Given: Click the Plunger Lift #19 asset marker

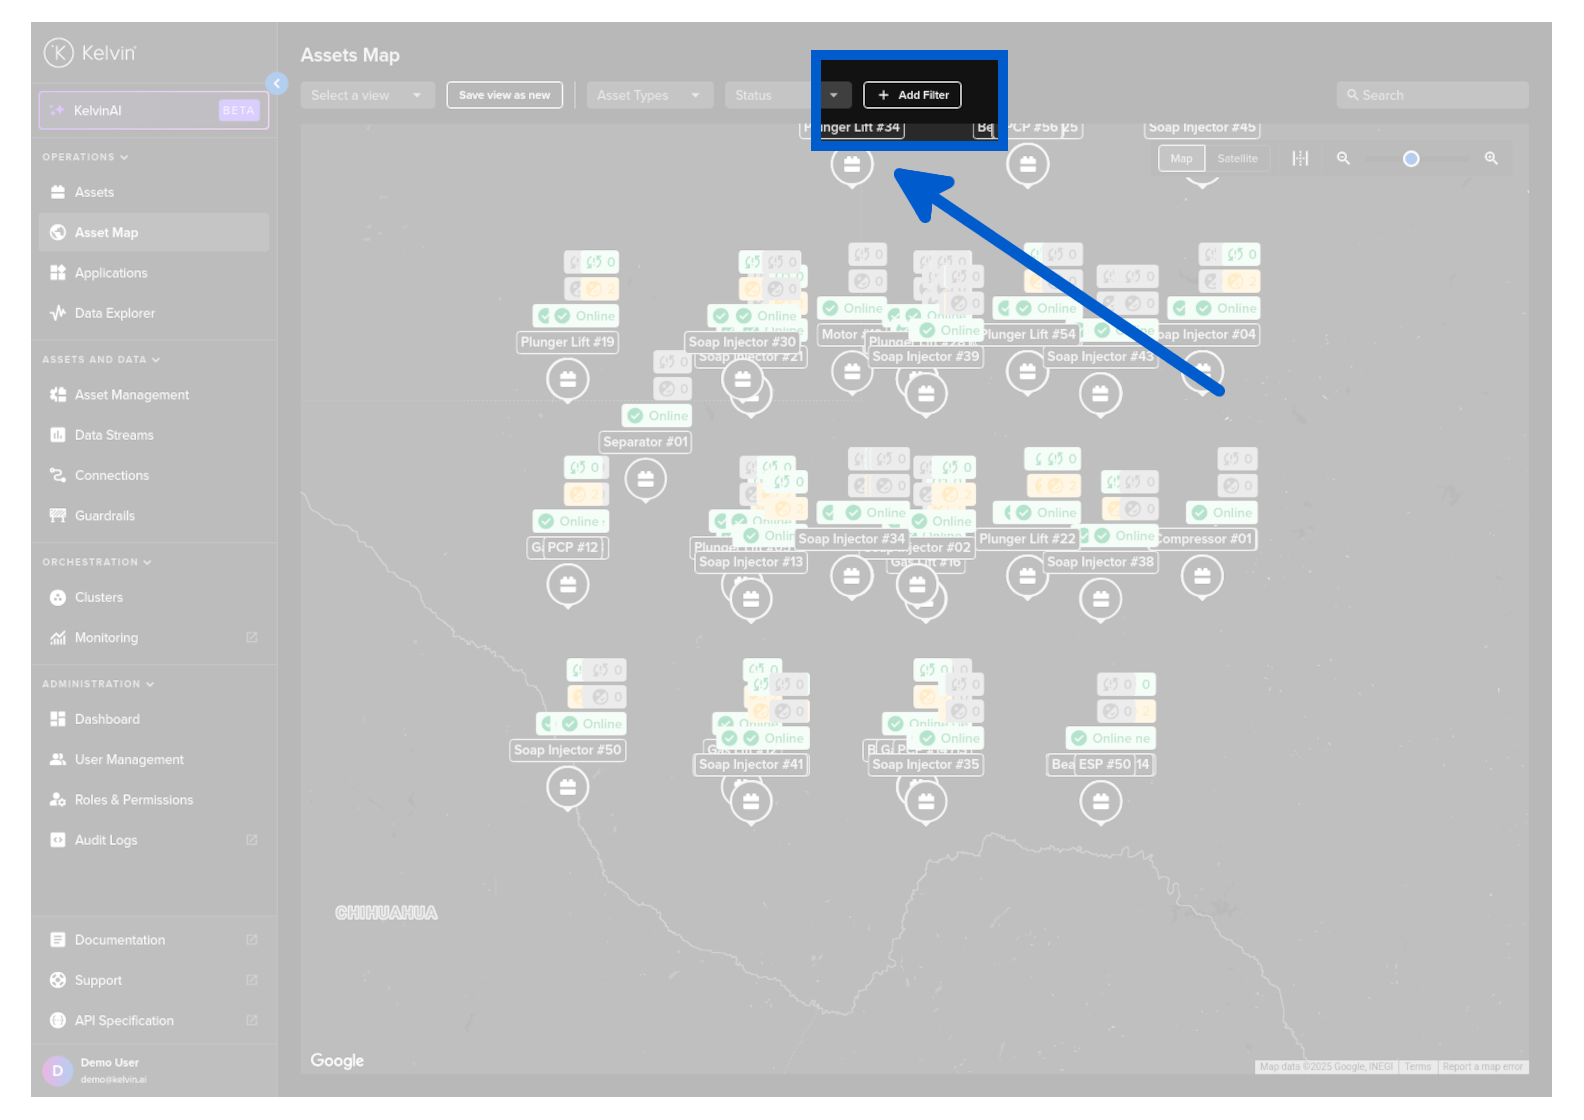Looking at the screenshot, I should click(x=568, y=380).
